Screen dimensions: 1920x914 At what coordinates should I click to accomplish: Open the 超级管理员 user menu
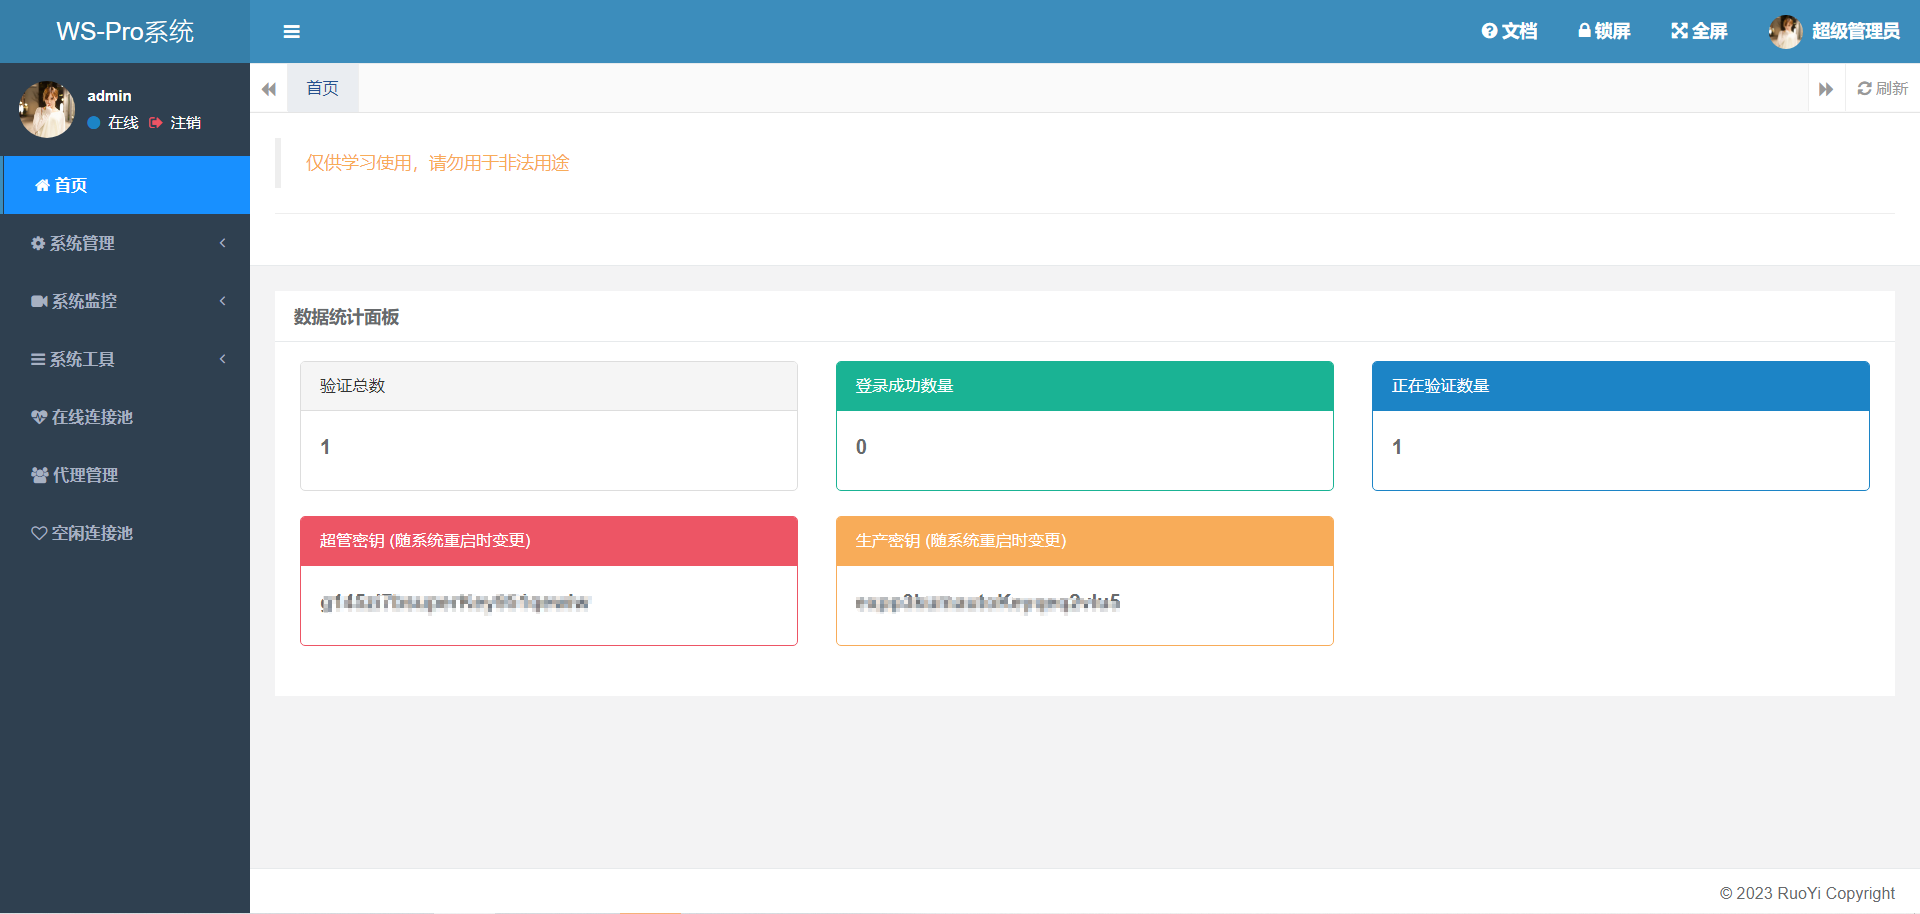(x=1835, y=32)
